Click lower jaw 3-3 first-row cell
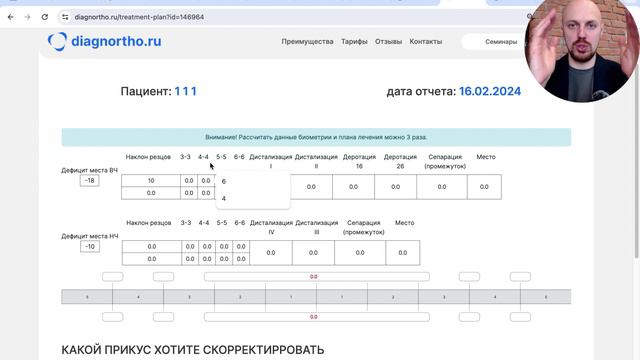The width and height of the screenshot is (640, 360). 190,247
